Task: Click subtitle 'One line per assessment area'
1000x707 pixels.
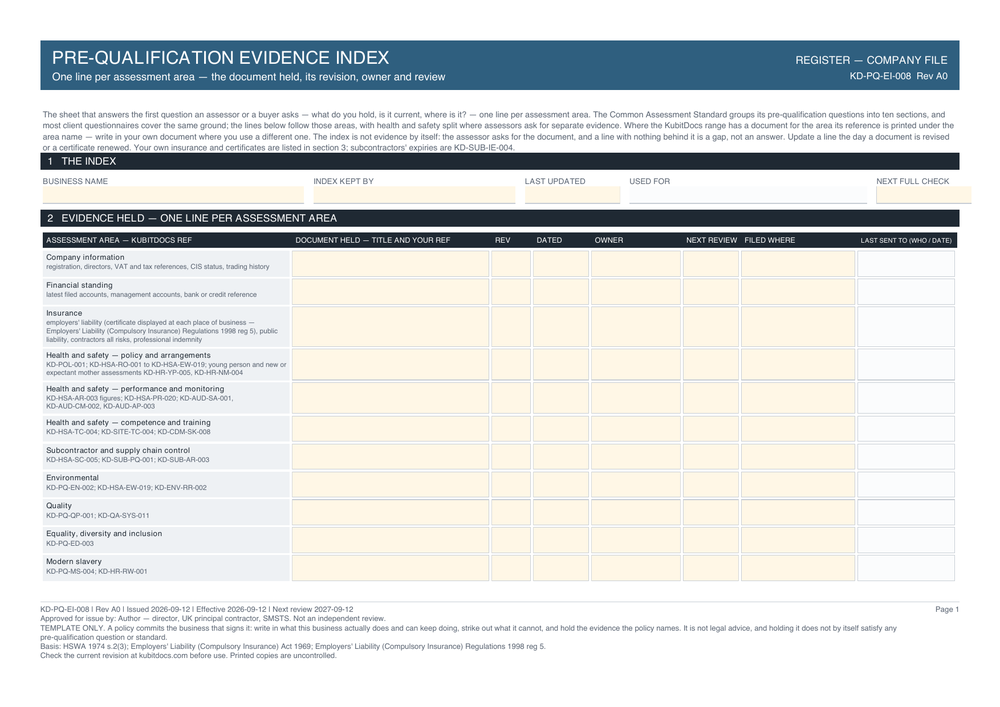Action: click(249, 77)
